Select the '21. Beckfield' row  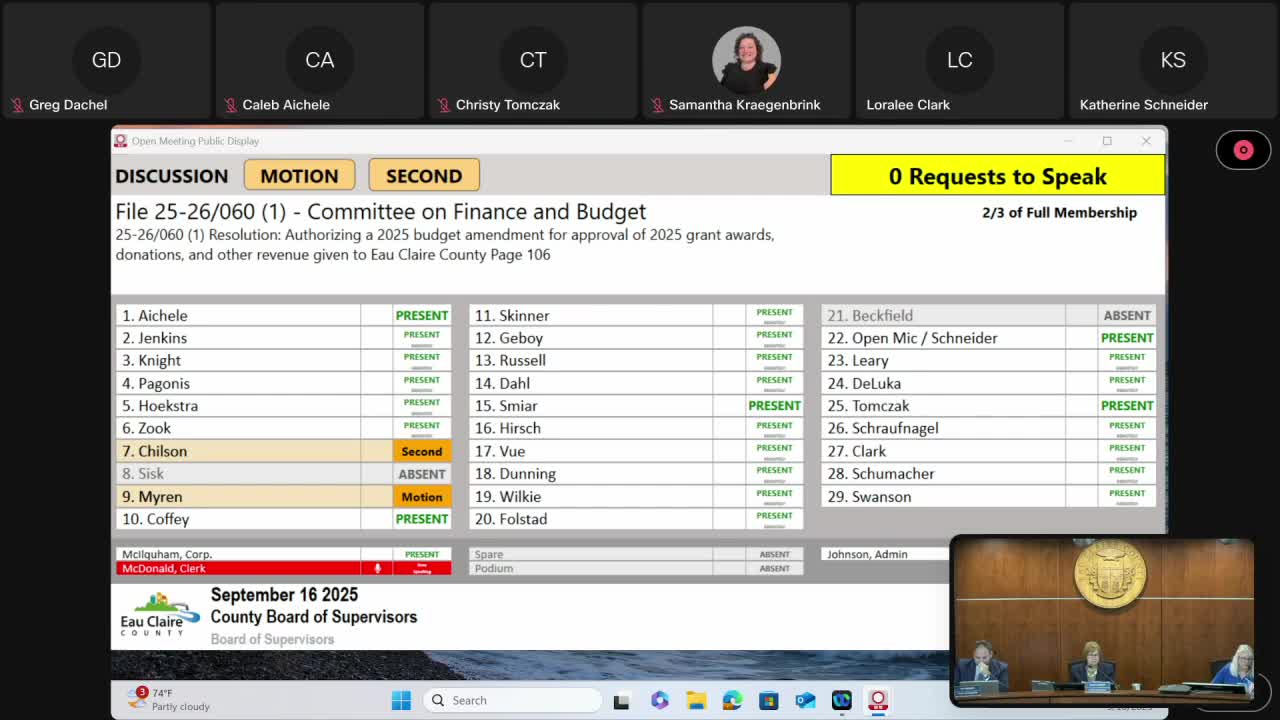[x=989, y=315]
